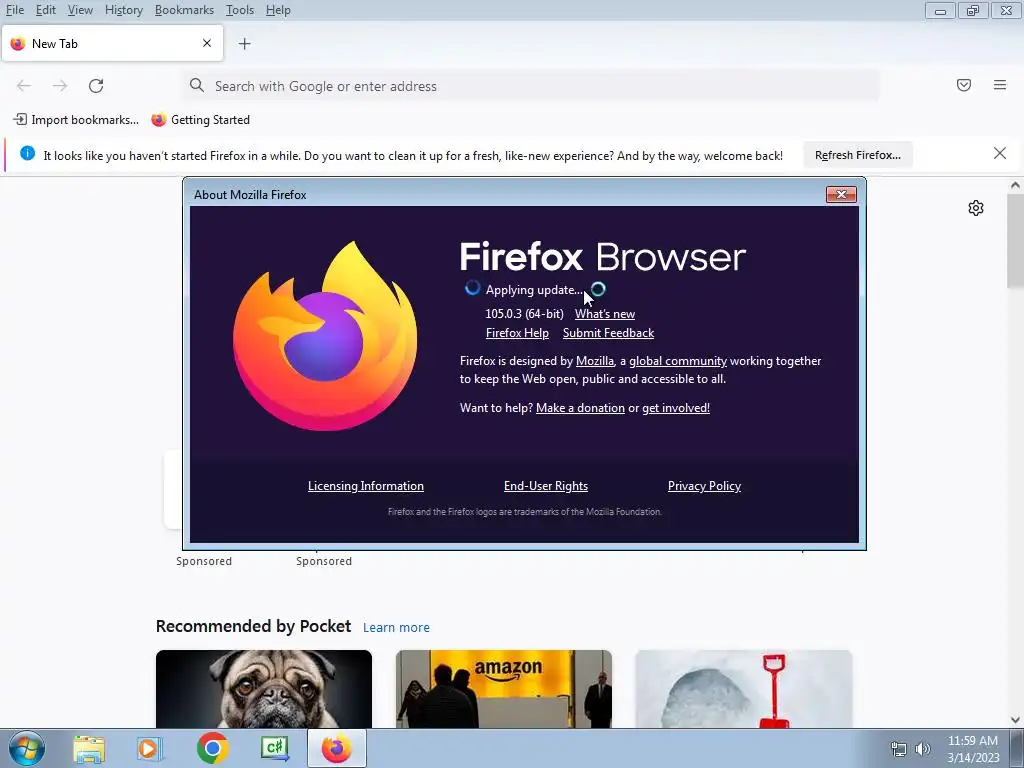Viewport: 1024px width, 768px height.
Task: Open the Amazon Pocket story thumbnail
Action: tap(504, 689)
